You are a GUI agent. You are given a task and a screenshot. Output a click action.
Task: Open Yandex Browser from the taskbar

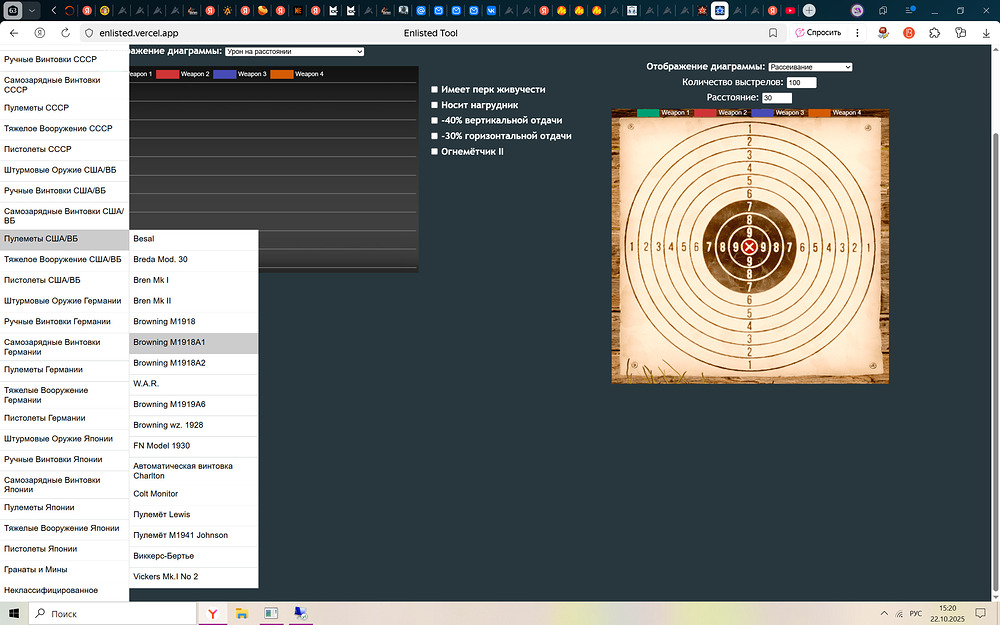click(x=213, y=613)
